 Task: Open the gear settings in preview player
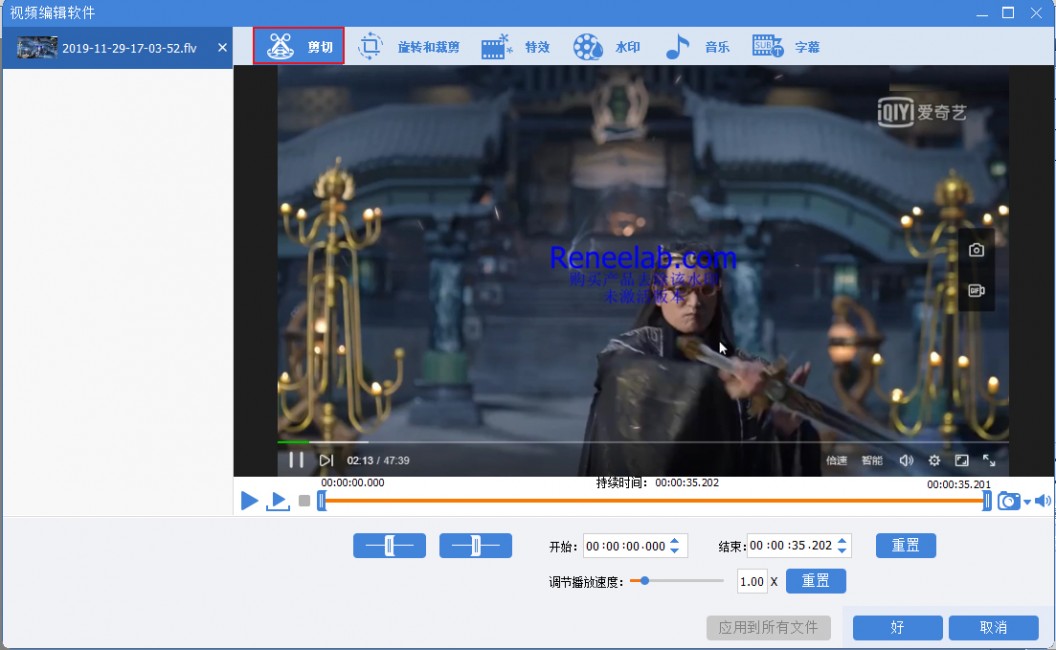934,461
